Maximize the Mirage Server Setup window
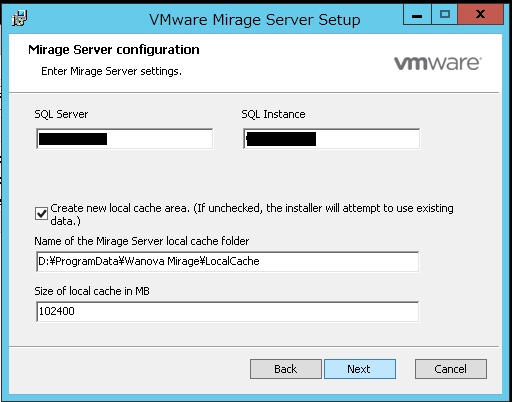 click(445, 15)
